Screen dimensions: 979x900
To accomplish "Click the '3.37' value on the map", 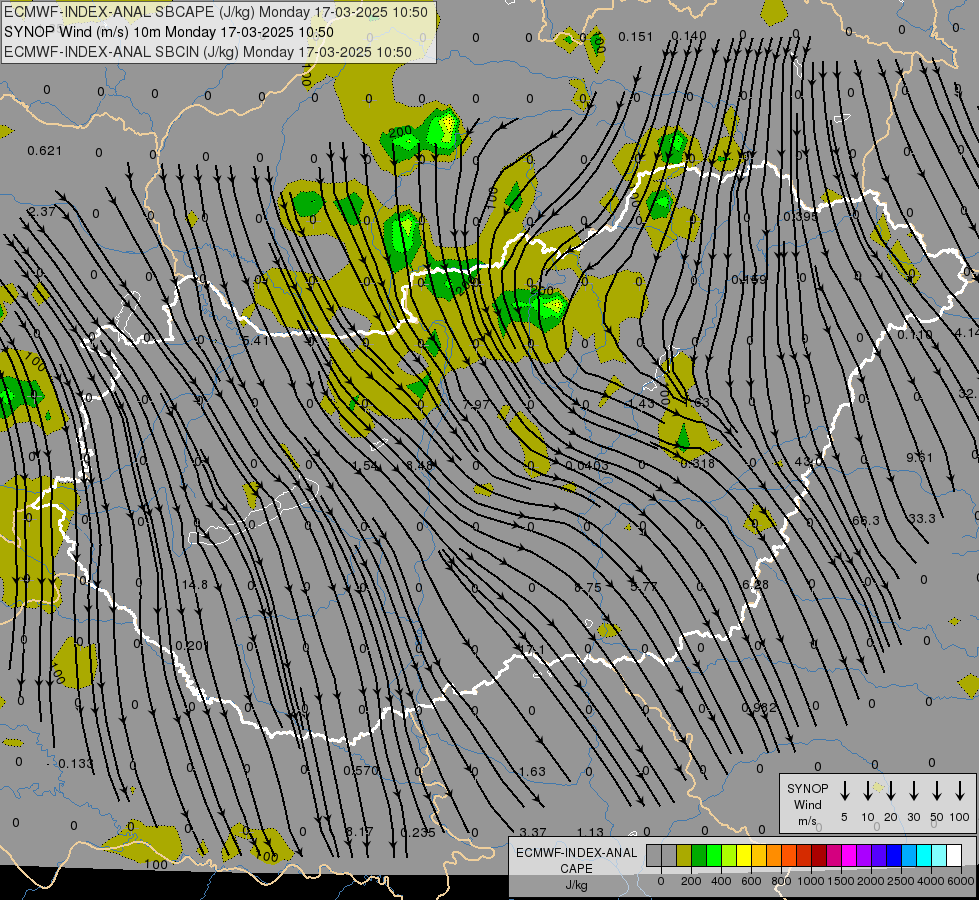I will click(533, 832).
